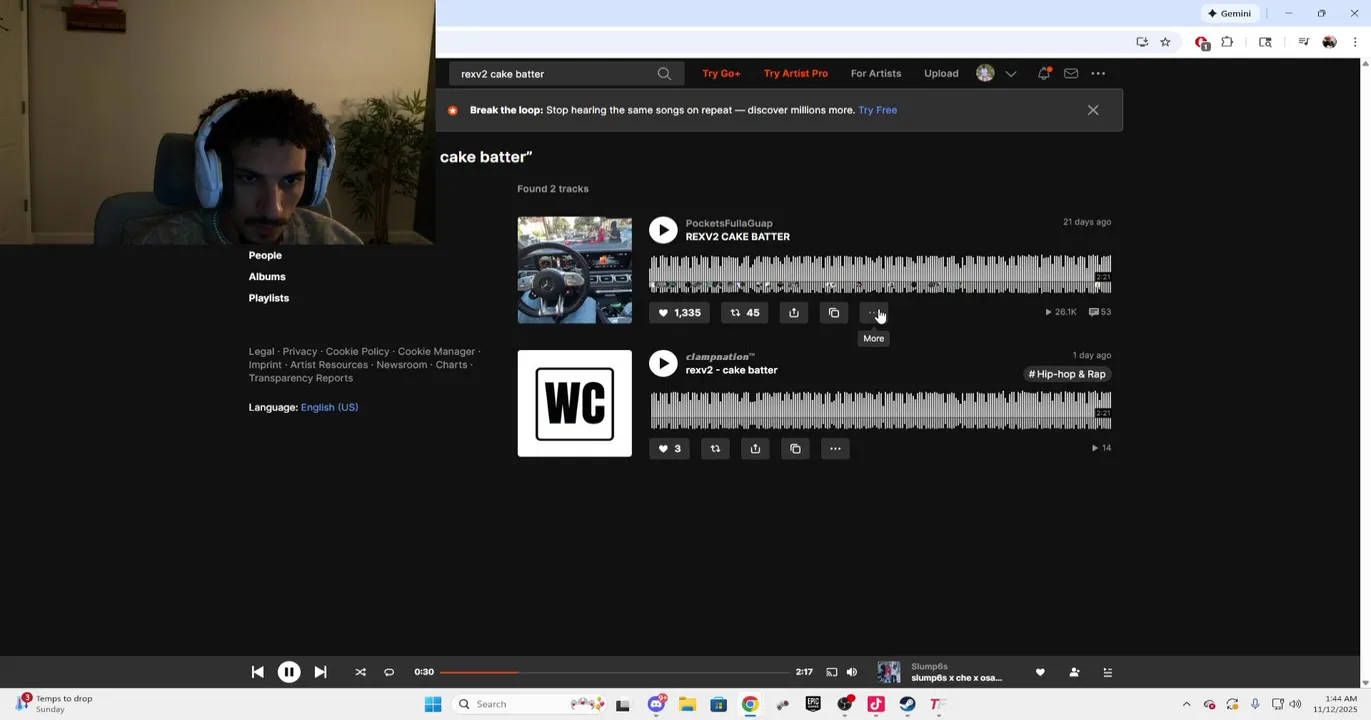The width and height of the screenshot is (1371, 720).
Task: Open the next-up queue list
Action: (x=1107, y=672)
